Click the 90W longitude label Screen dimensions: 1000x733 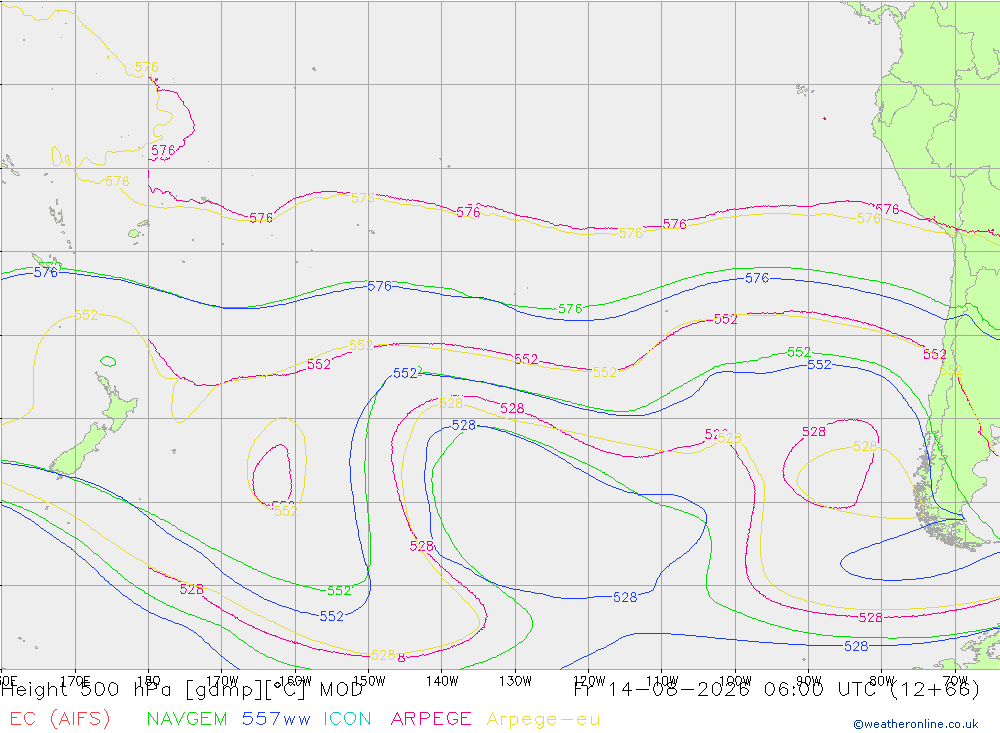click(x=809, y=681)
